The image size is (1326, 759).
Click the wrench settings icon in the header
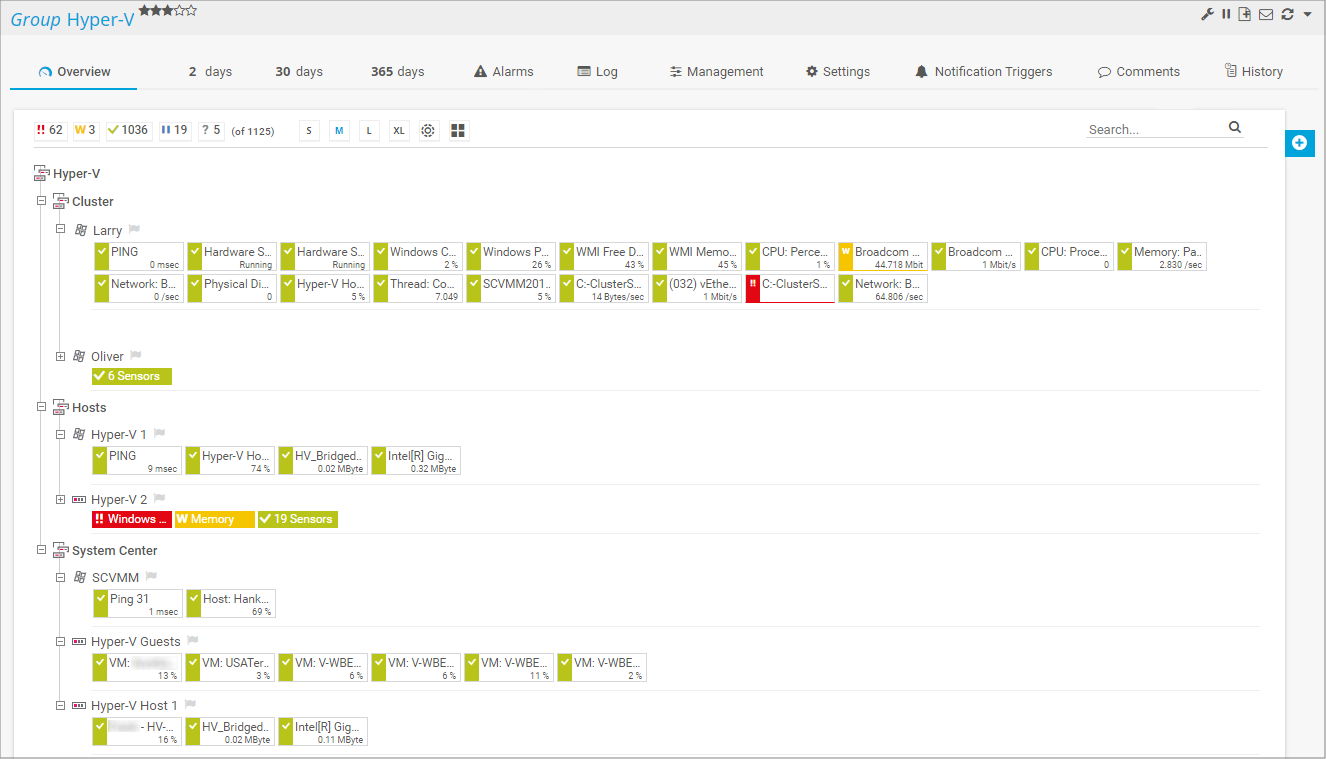1208,14
